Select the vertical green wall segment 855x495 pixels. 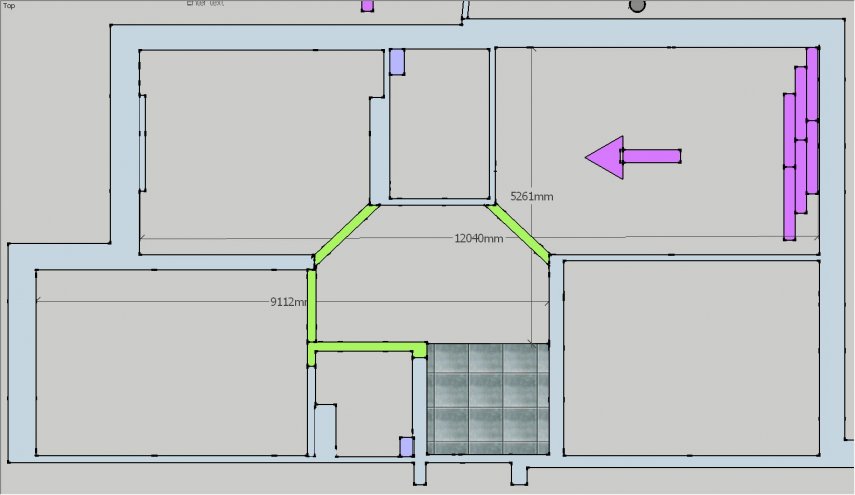pyautogui.click(x=311, y=305)
